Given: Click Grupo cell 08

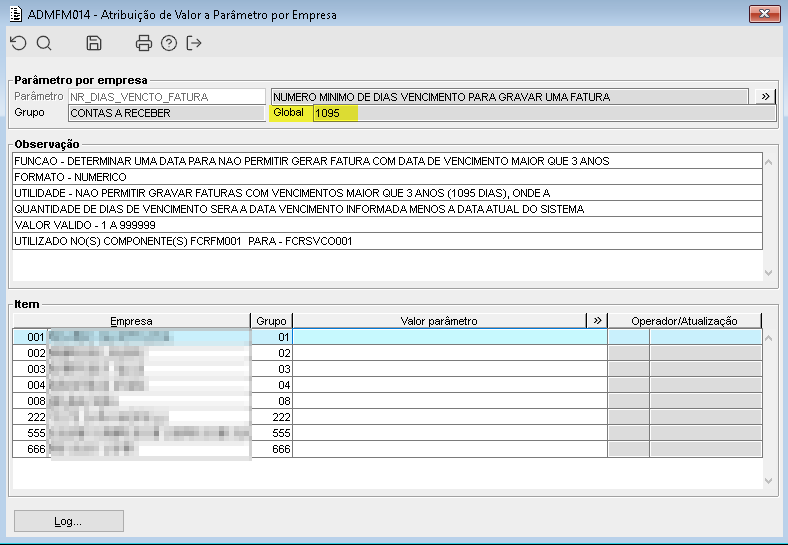Looking at the screenshot, I should coord(272,401).
